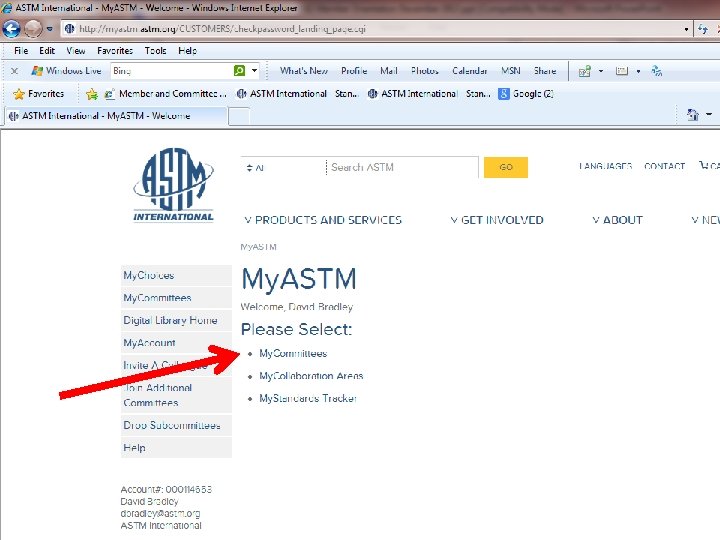
Task: Expand PRODUCTS AND SERVICES menu
Action: coord(323,220)
